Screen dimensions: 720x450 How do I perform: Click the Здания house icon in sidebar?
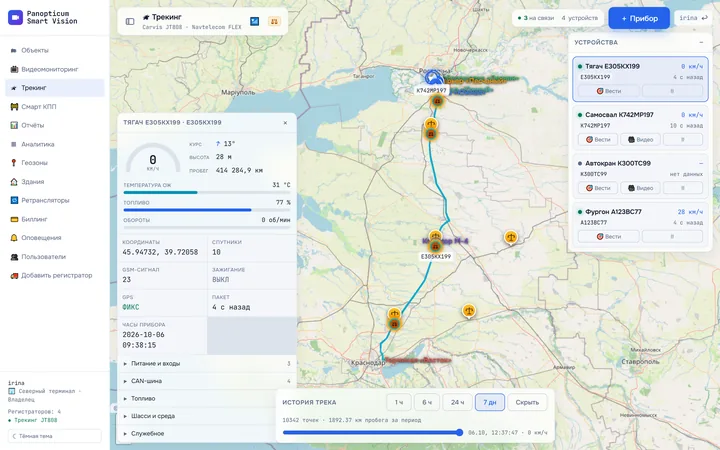coord(14,181)
